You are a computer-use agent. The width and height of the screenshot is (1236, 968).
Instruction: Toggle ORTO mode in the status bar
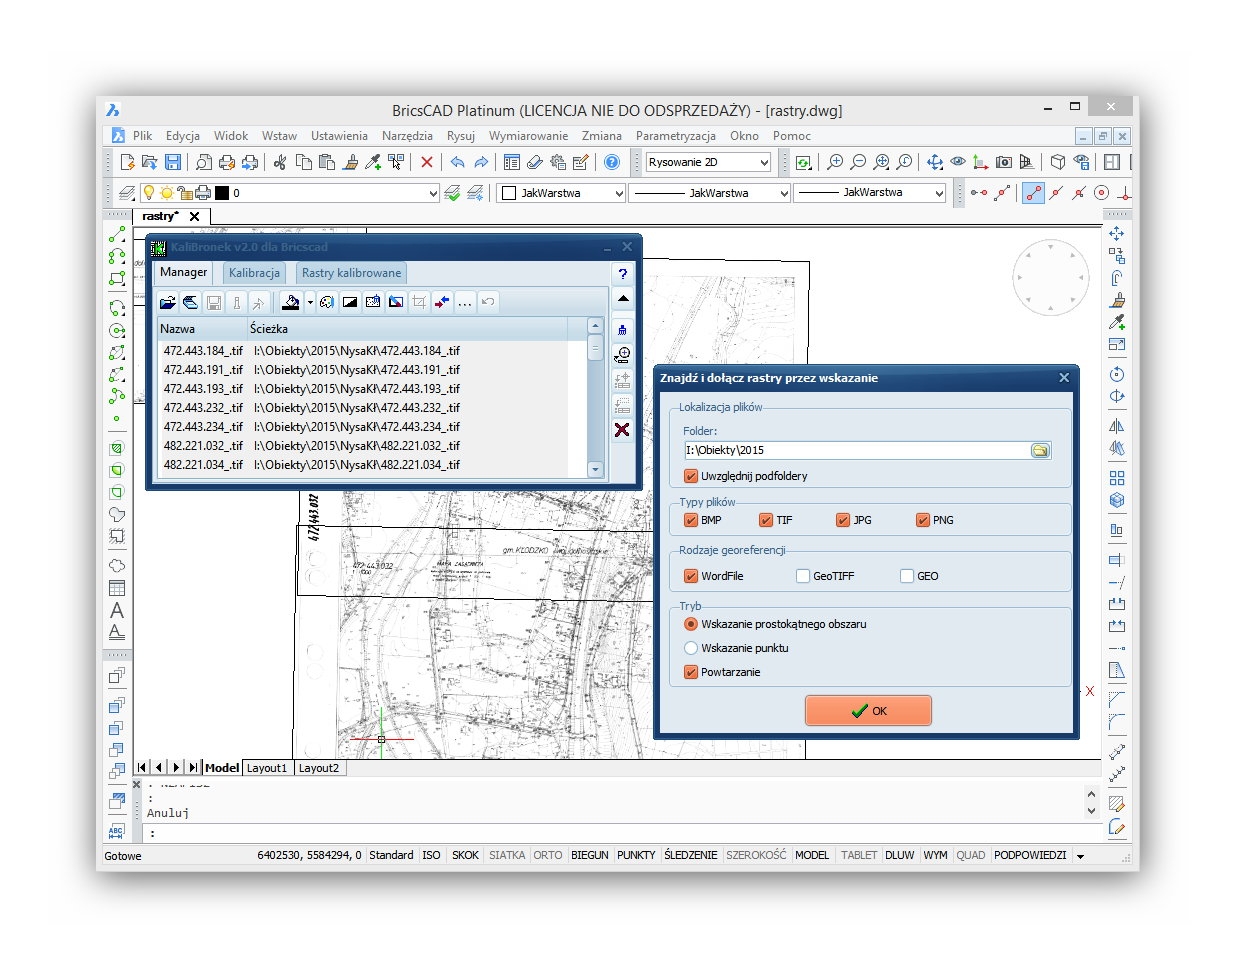coord(547,856)
